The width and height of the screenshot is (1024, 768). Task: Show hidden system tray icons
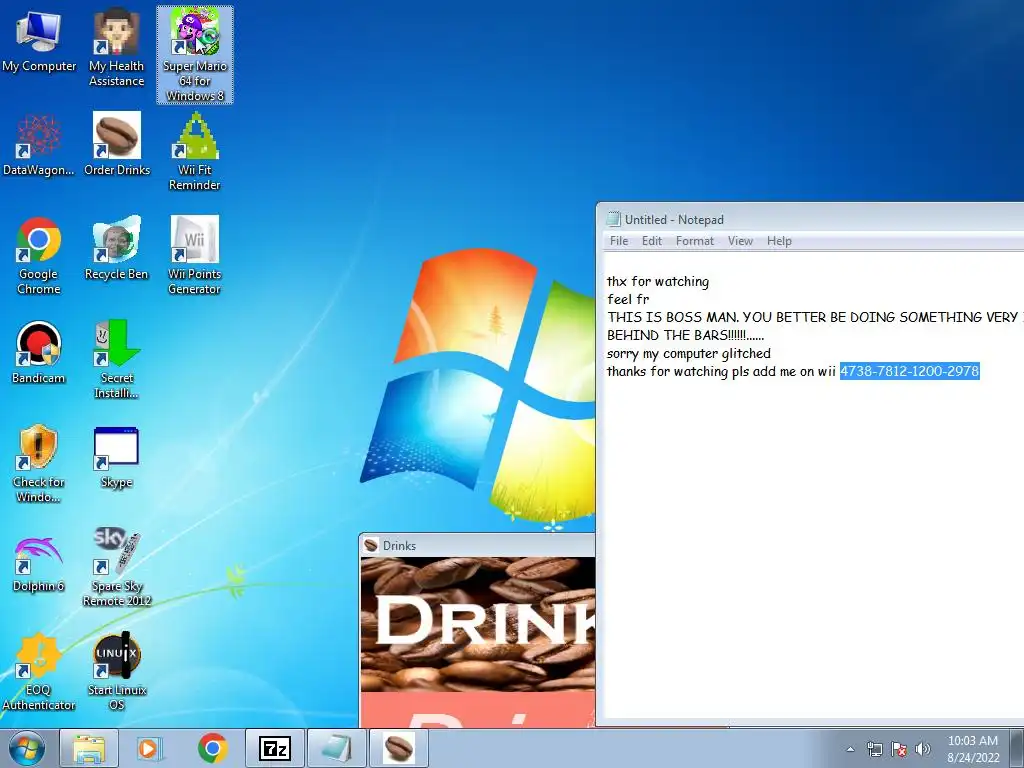click(x=850, y=749)
